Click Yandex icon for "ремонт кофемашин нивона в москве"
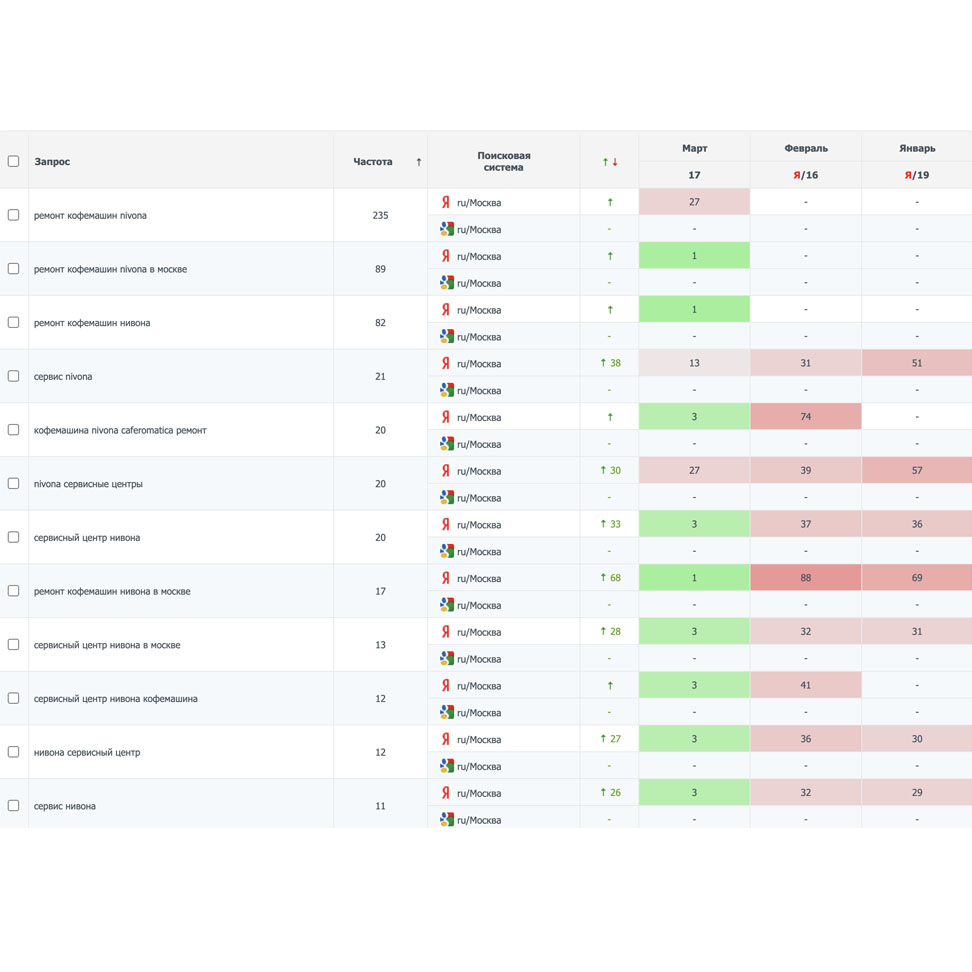 (445, 578)
